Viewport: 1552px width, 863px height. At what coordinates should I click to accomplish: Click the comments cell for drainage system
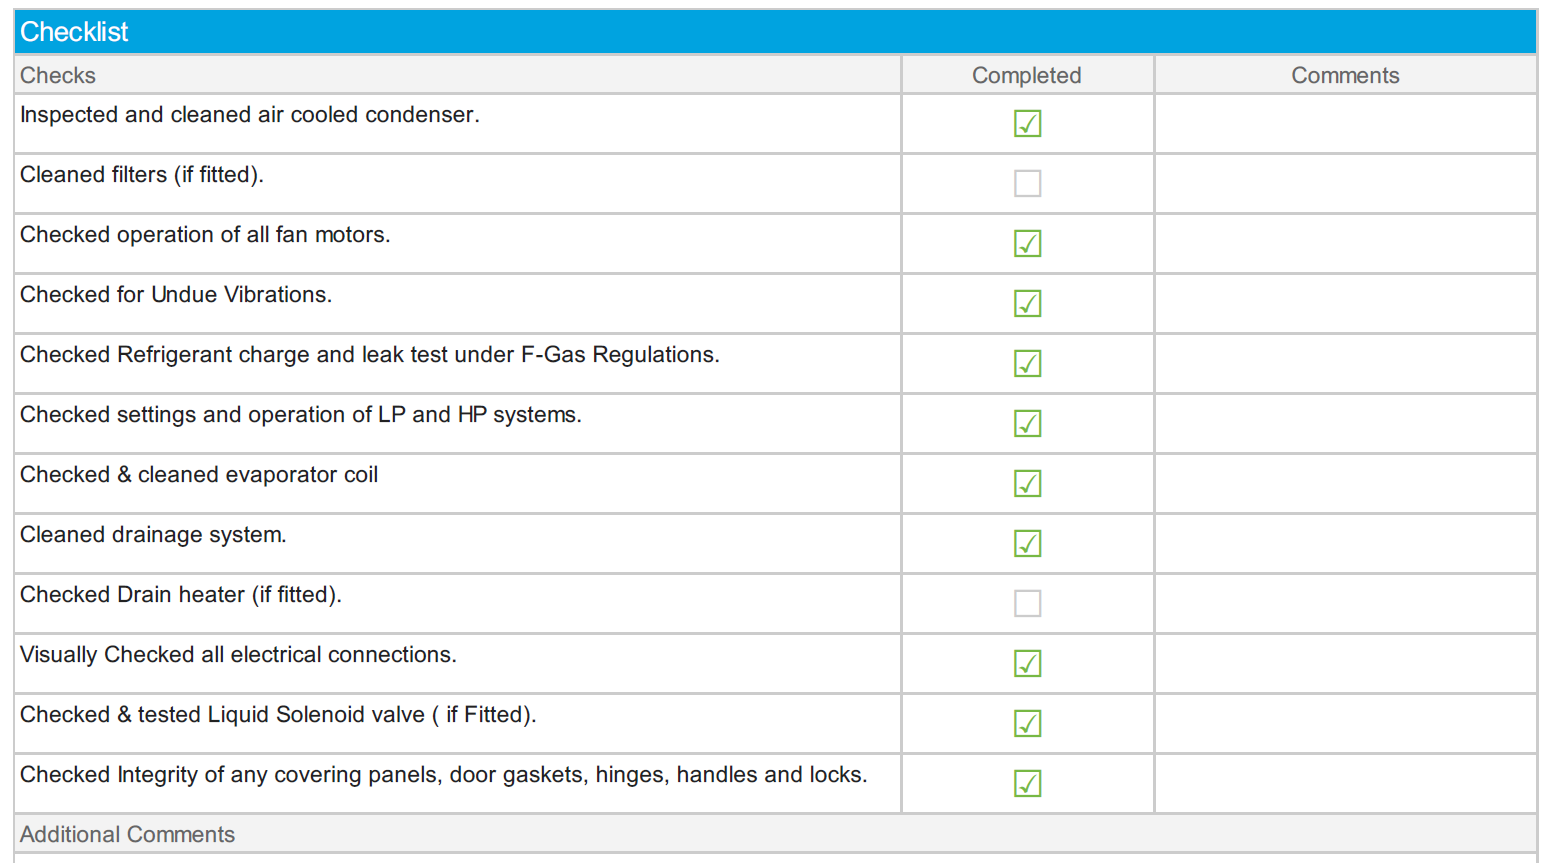[x=1345, y=544]
